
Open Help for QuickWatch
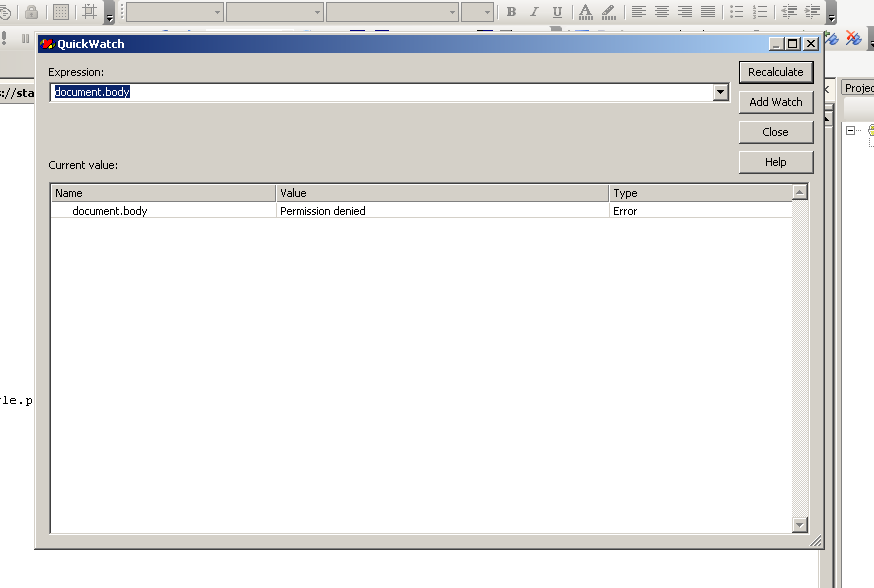(x=776, y=162)
